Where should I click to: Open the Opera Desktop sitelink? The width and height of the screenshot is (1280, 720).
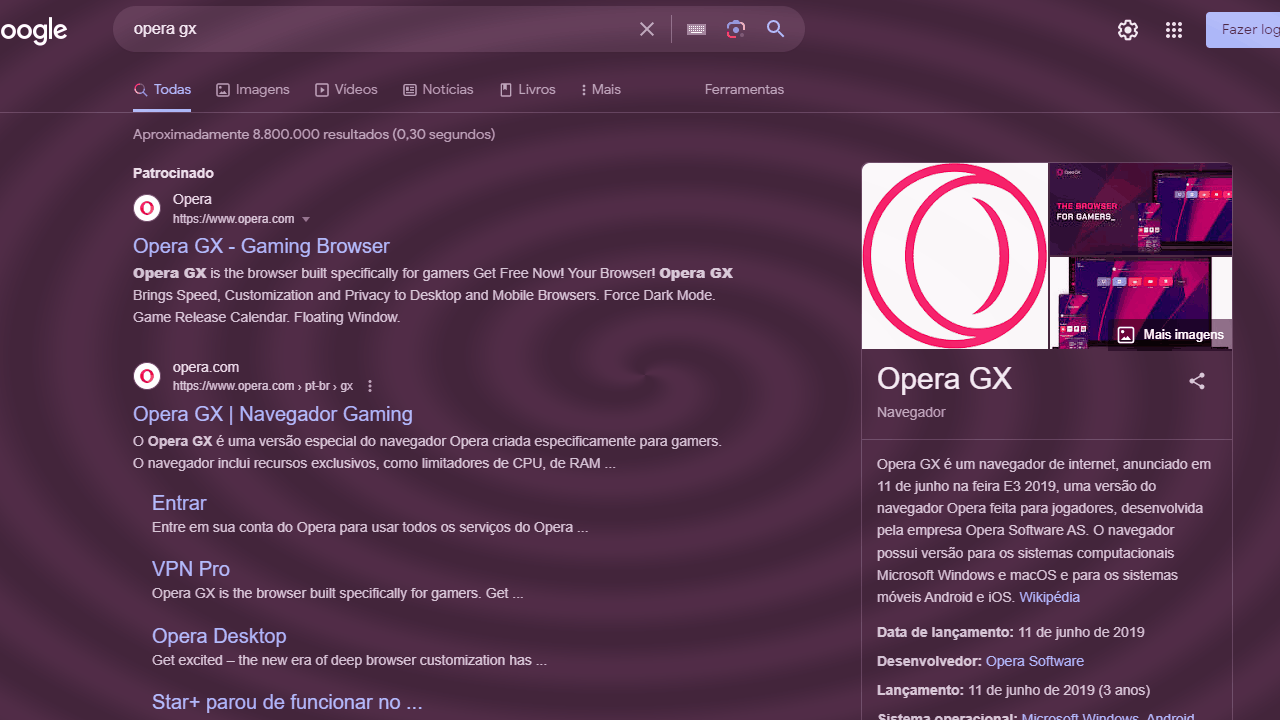tap(219, 636)
